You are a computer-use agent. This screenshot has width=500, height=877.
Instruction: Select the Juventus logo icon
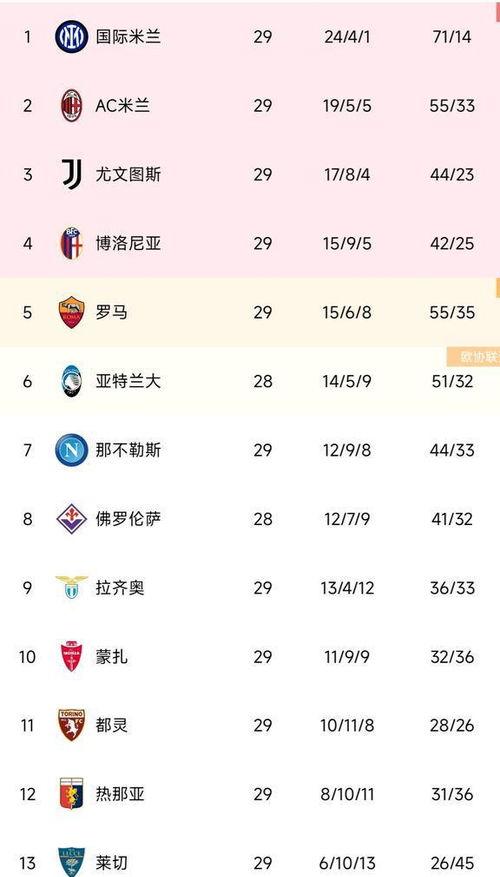[72, 174]
